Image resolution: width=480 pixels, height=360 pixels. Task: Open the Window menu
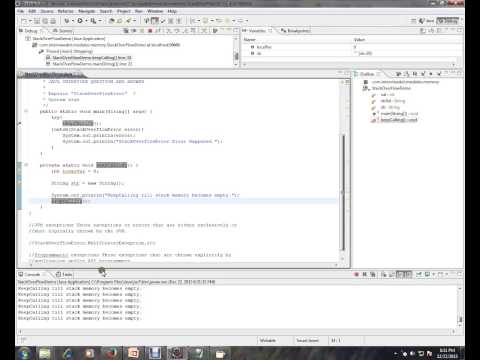155,11
